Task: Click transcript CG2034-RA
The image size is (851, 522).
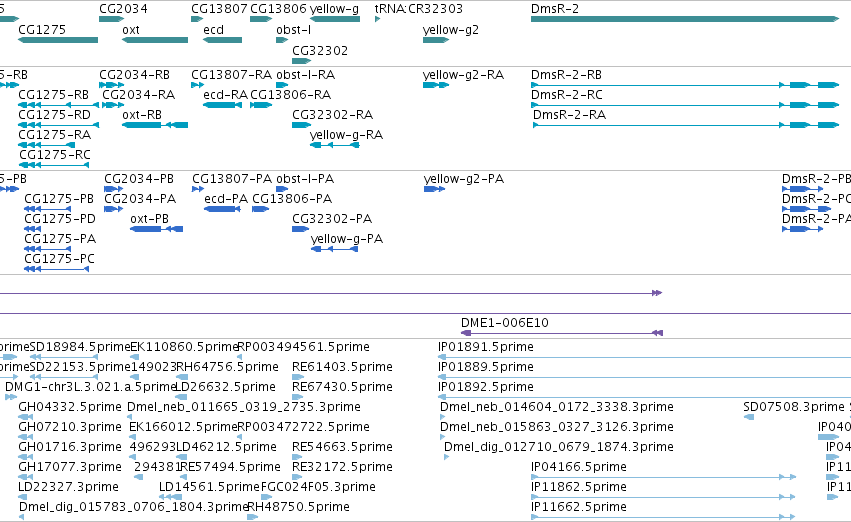Action: point(113,105)
